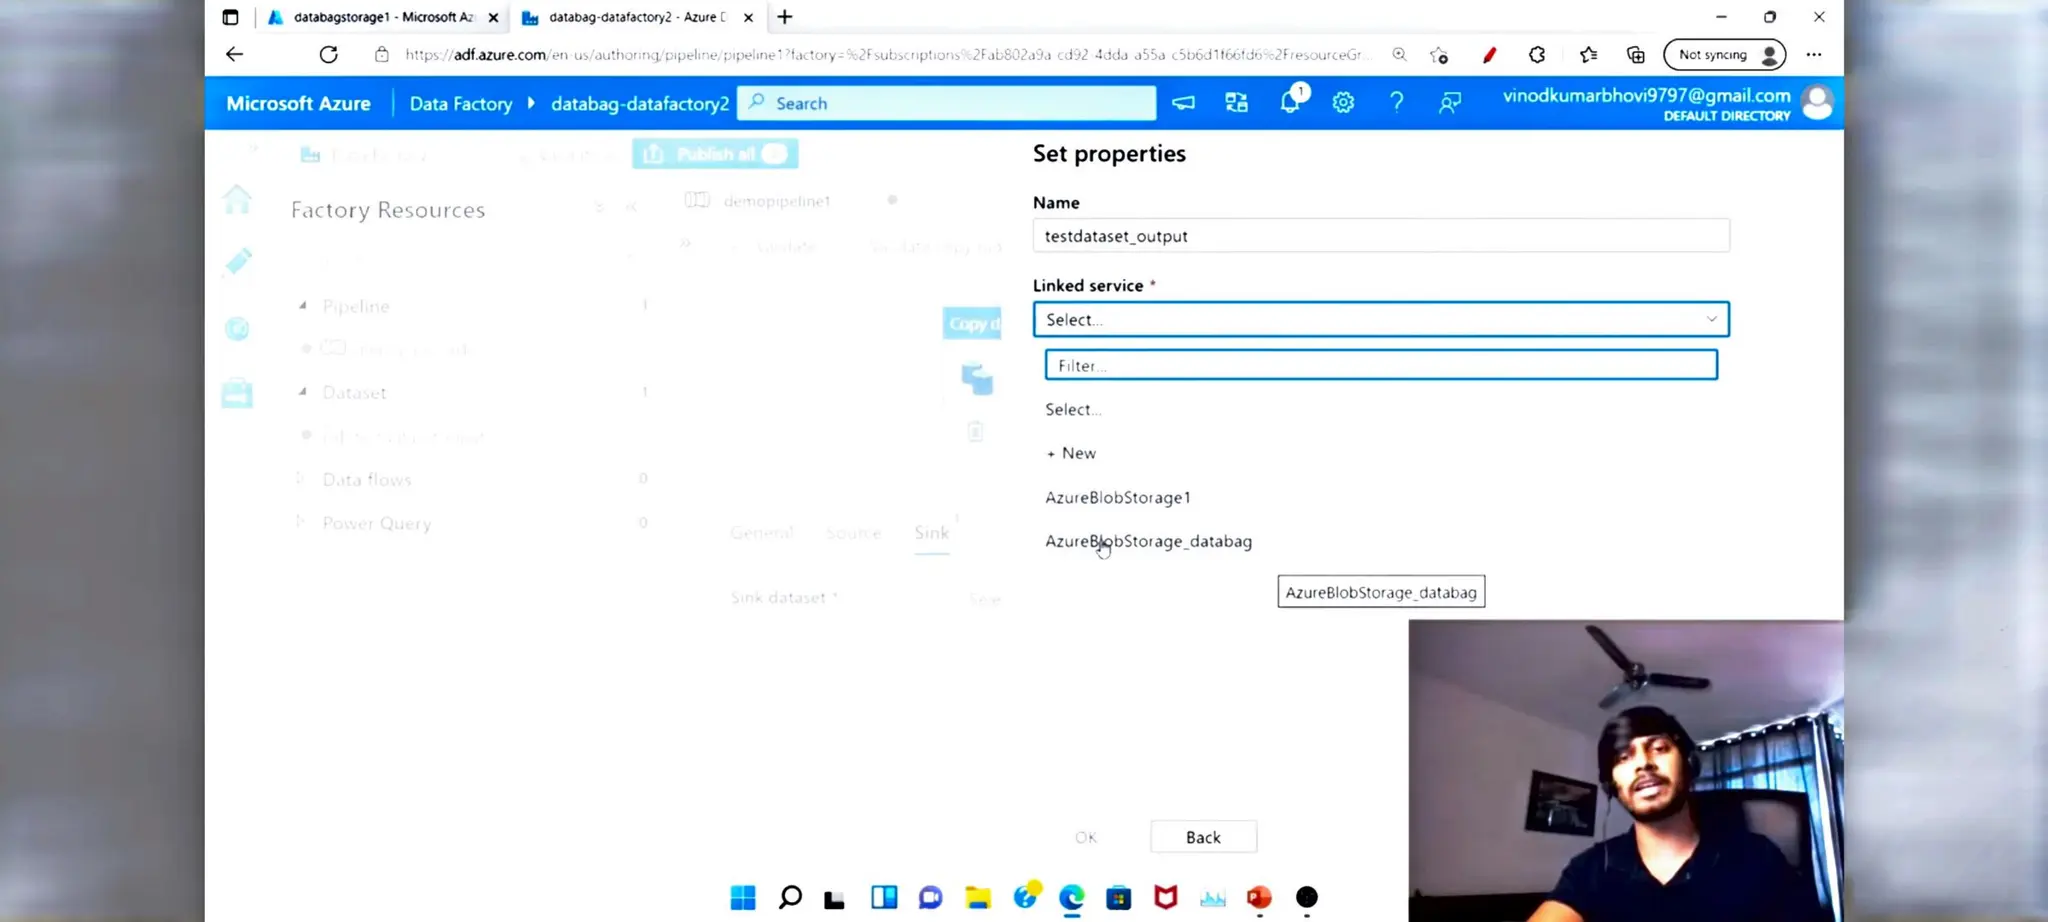Open the Collections icon in browser toolbar
The width and height of the screenshot is (2048, 922).
[1636, 55]
